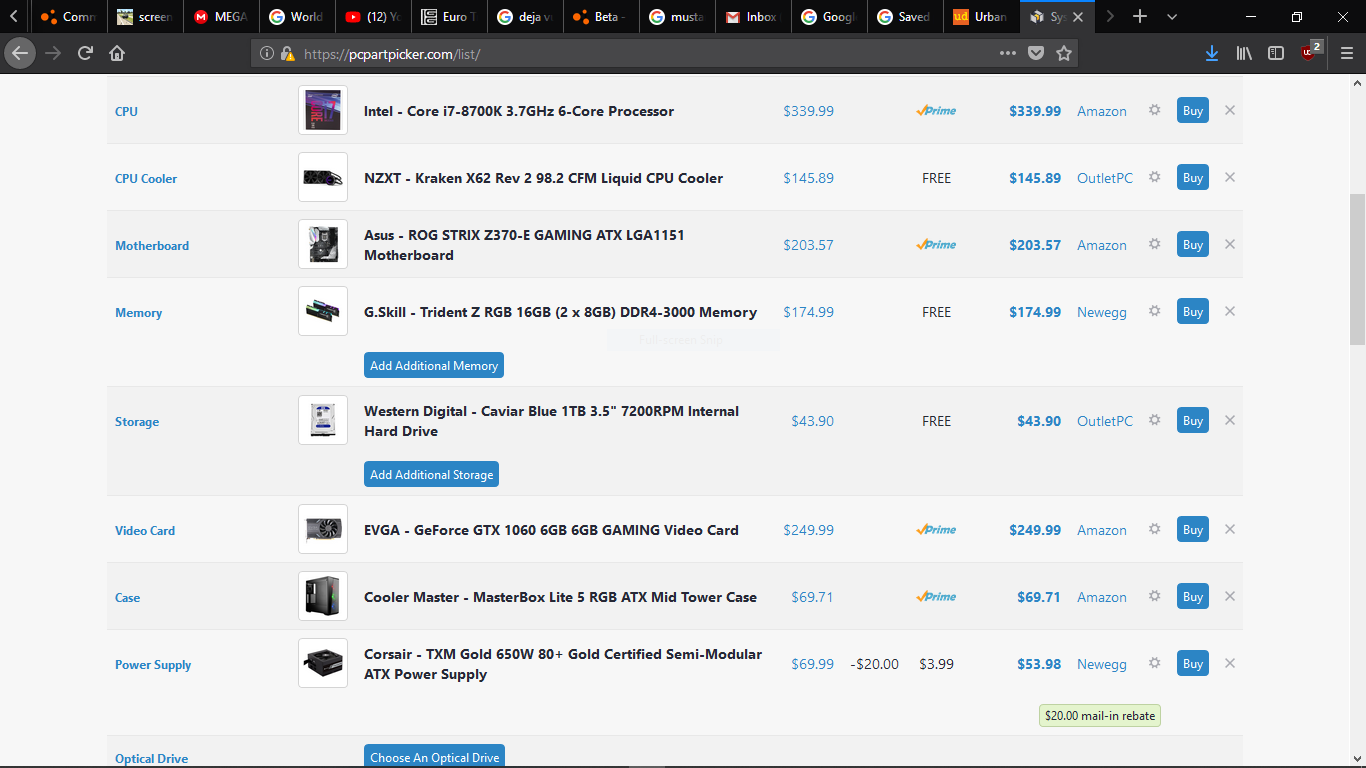Click Buy for the Intel CPU
Image resolution: width=1366 pixels, height=768 pixels.
tap(1193, 110)
